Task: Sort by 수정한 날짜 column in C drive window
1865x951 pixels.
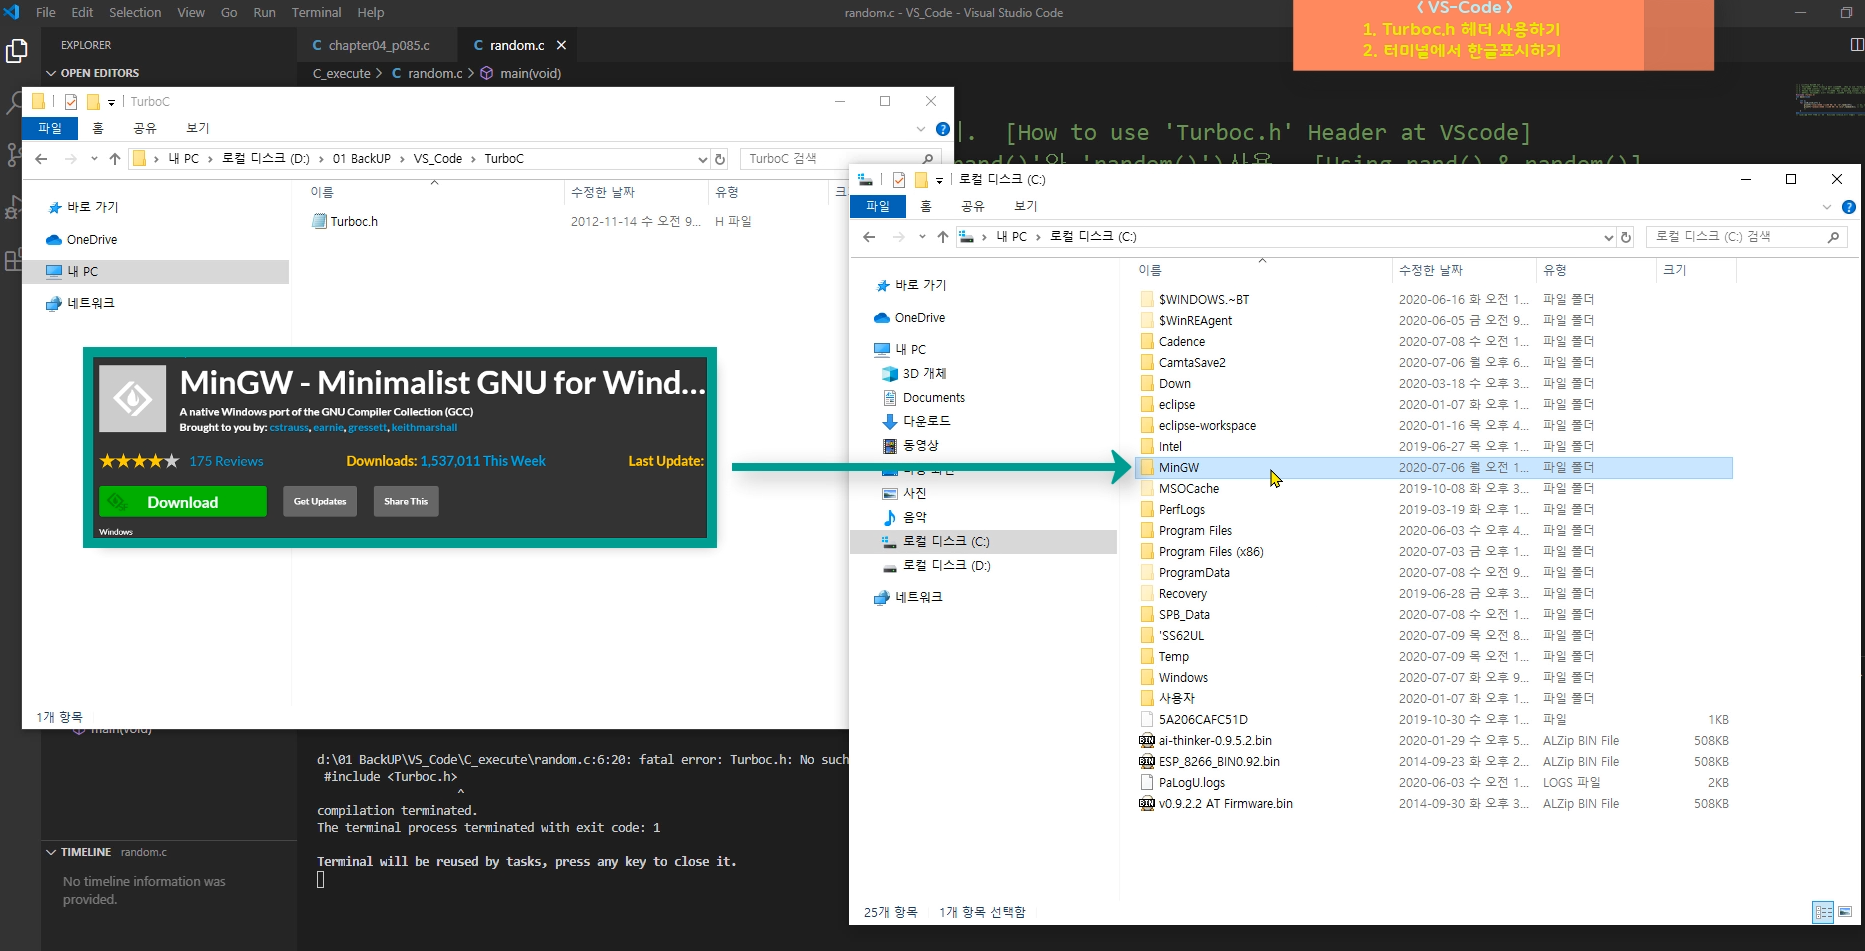Action: coord(1430,270)
